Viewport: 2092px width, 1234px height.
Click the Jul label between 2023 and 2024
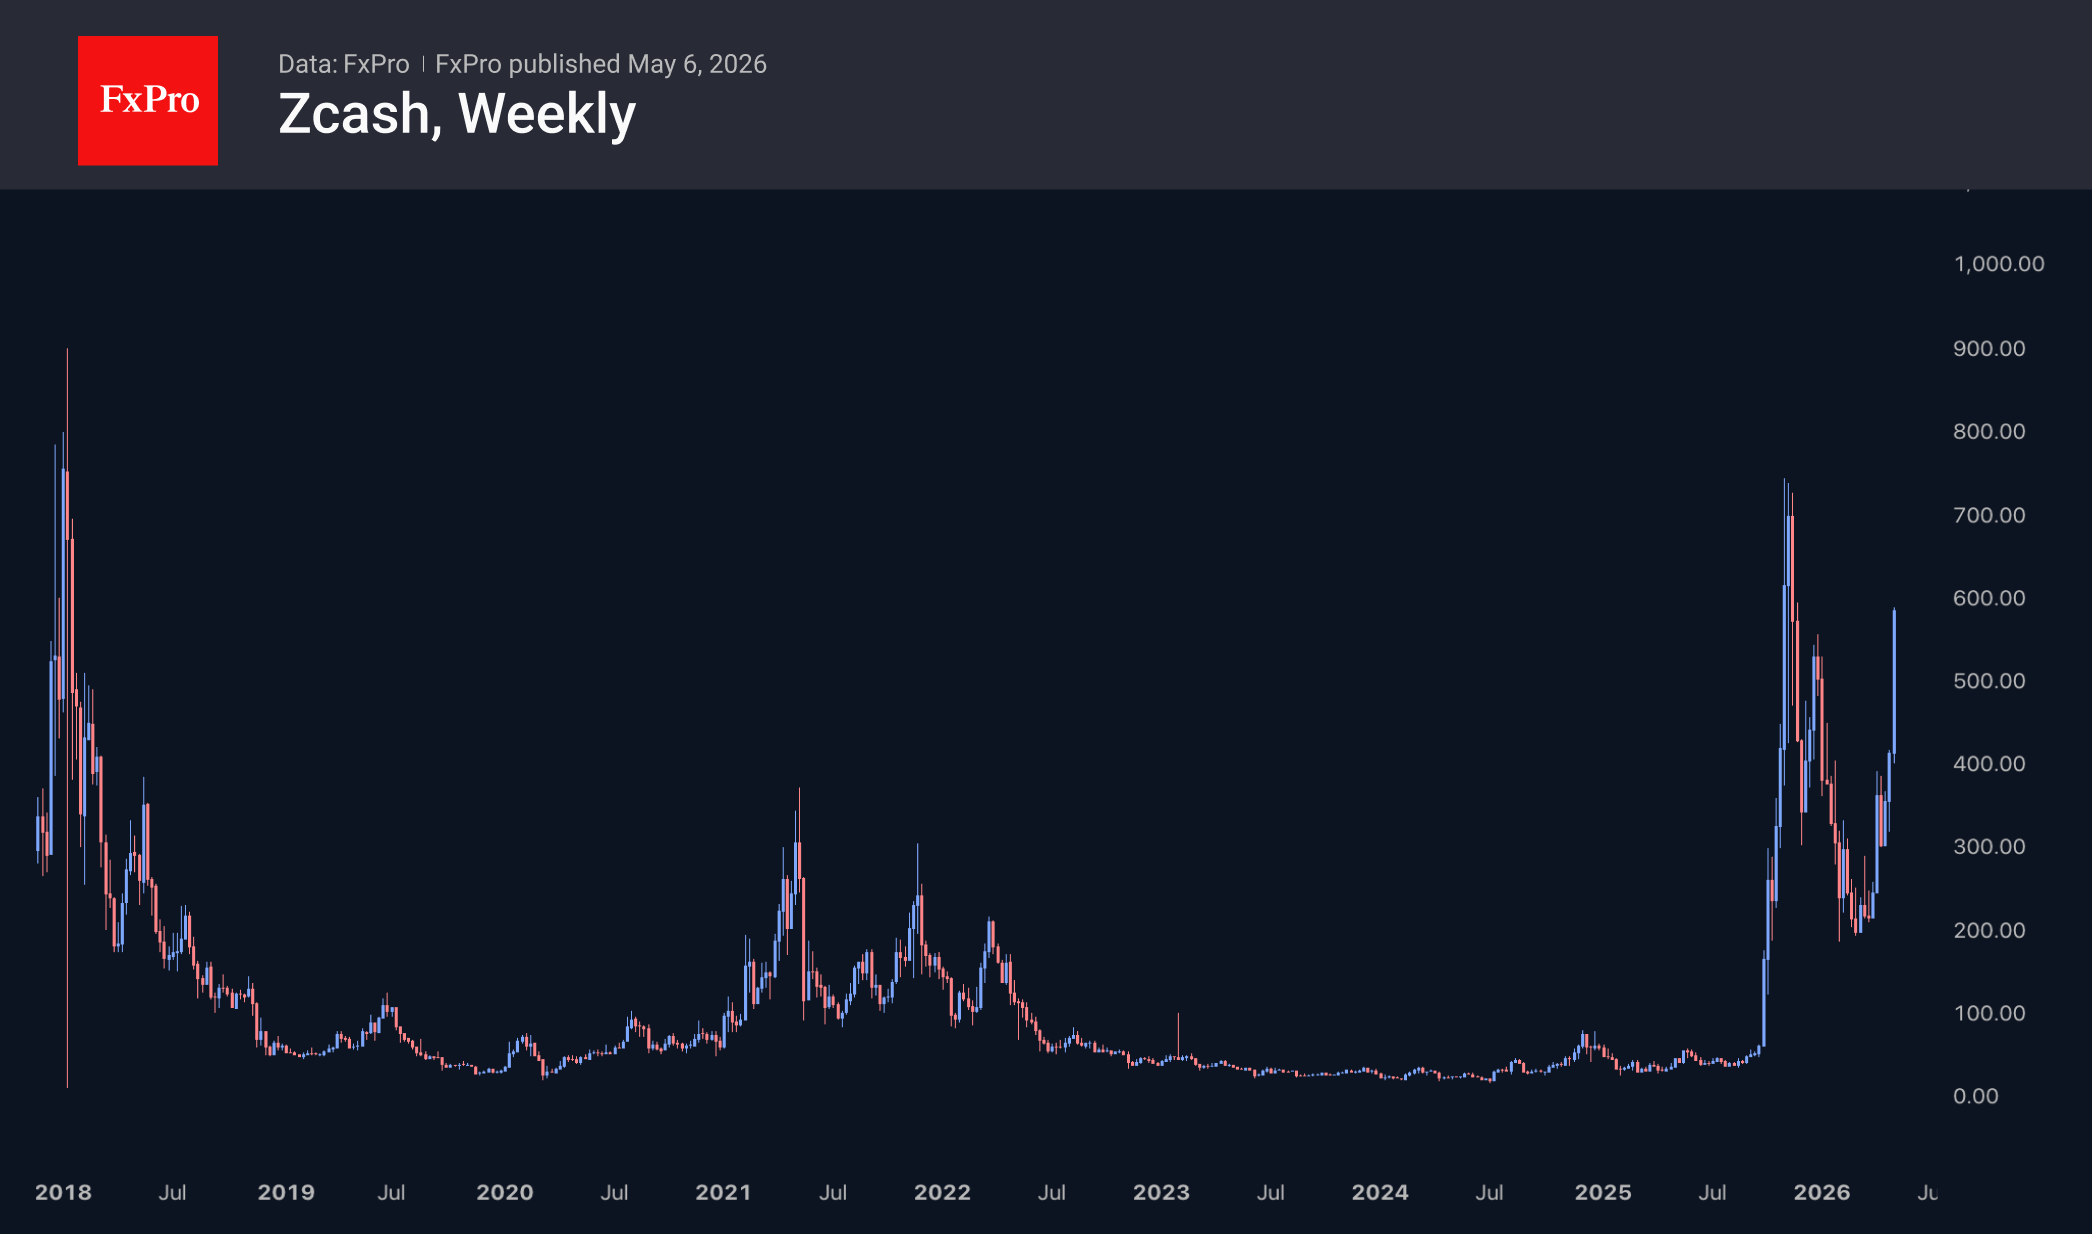pos(1270,1193)
